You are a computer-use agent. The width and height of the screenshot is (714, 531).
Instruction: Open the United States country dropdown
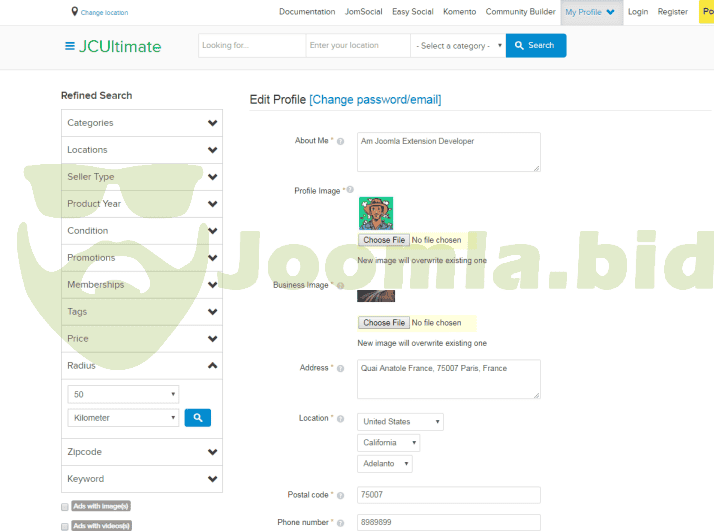[400, 422]
